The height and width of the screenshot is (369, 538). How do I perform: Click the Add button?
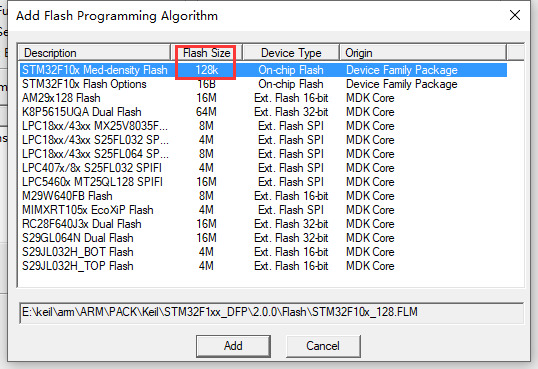point(233,346)
